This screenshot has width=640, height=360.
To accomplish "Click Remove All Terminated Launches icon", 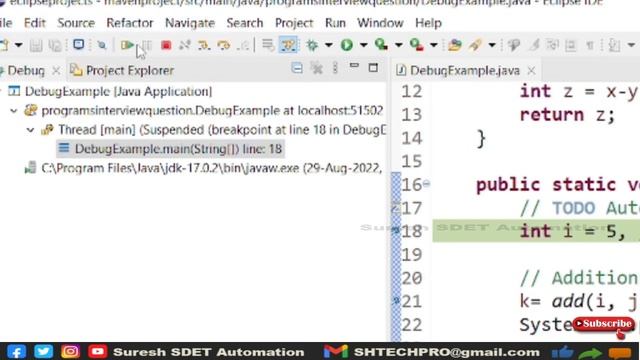I will 316,68.
